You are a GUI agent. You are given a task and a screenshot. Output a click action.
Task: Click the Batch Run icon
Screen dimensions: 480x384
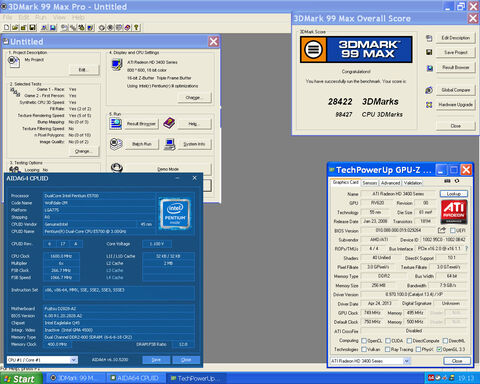coord(116,144)
